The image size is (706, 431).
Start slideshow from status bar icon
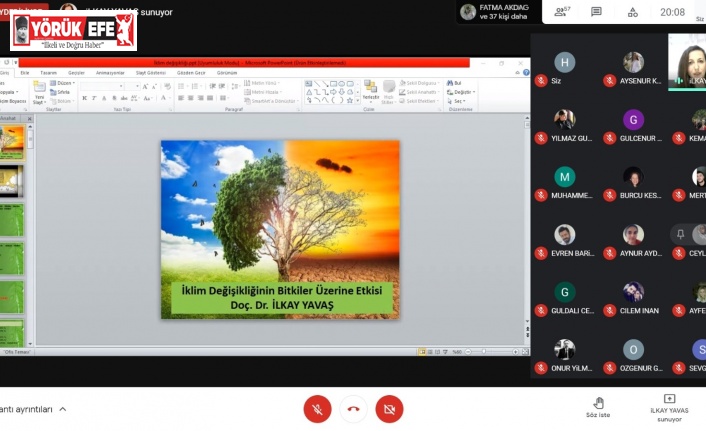pyautogui.click(x=445, y=352)
